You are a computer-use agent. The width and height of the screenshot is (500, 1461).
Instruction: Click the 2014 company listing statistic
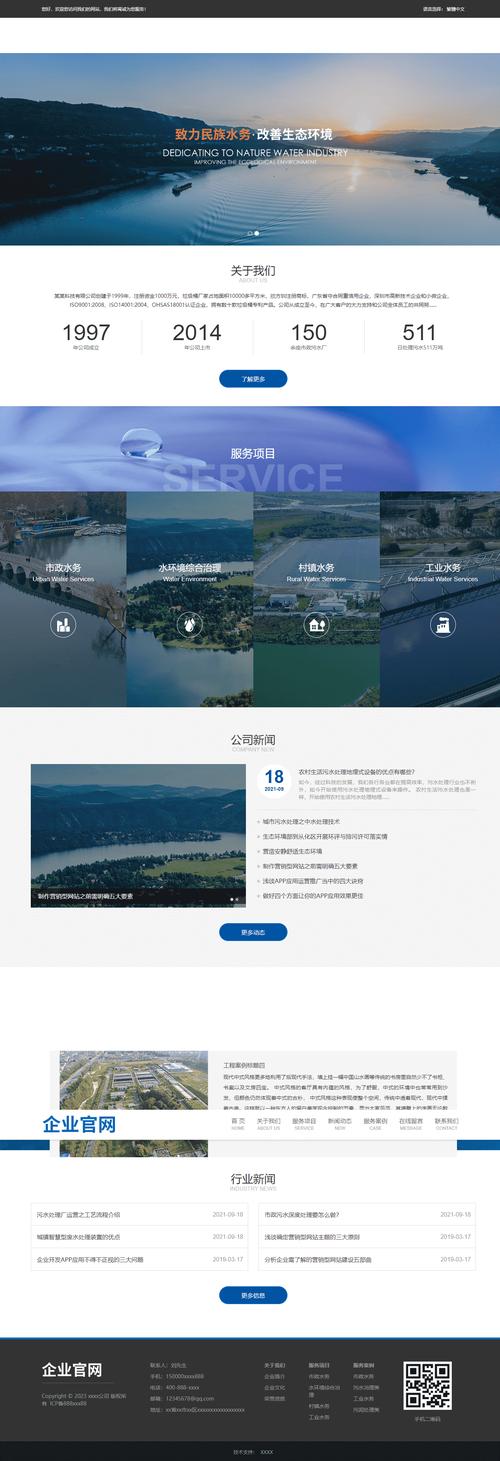[x=197, y=333]
